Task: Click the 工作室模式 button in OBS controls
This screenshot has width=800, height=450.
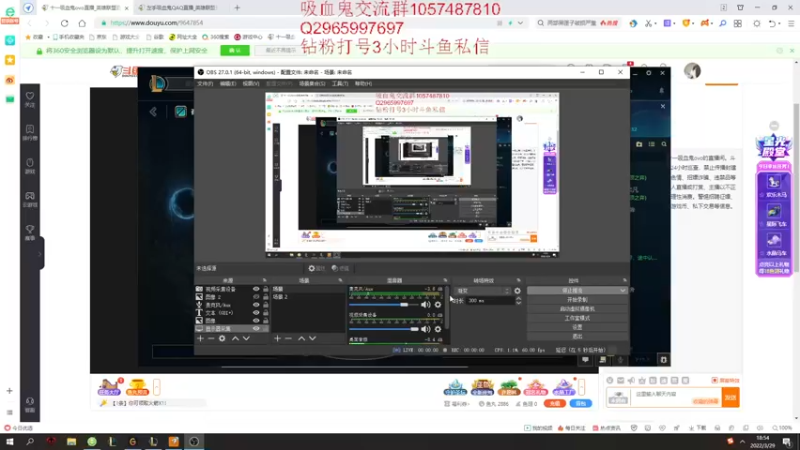Action: click(x=577, y=318)
